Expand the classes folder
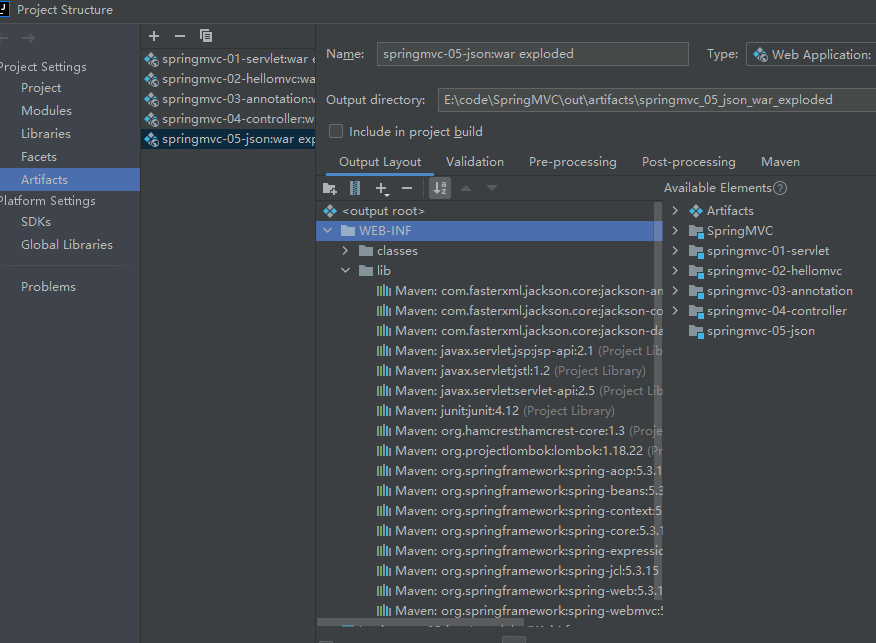 point(346,251)
